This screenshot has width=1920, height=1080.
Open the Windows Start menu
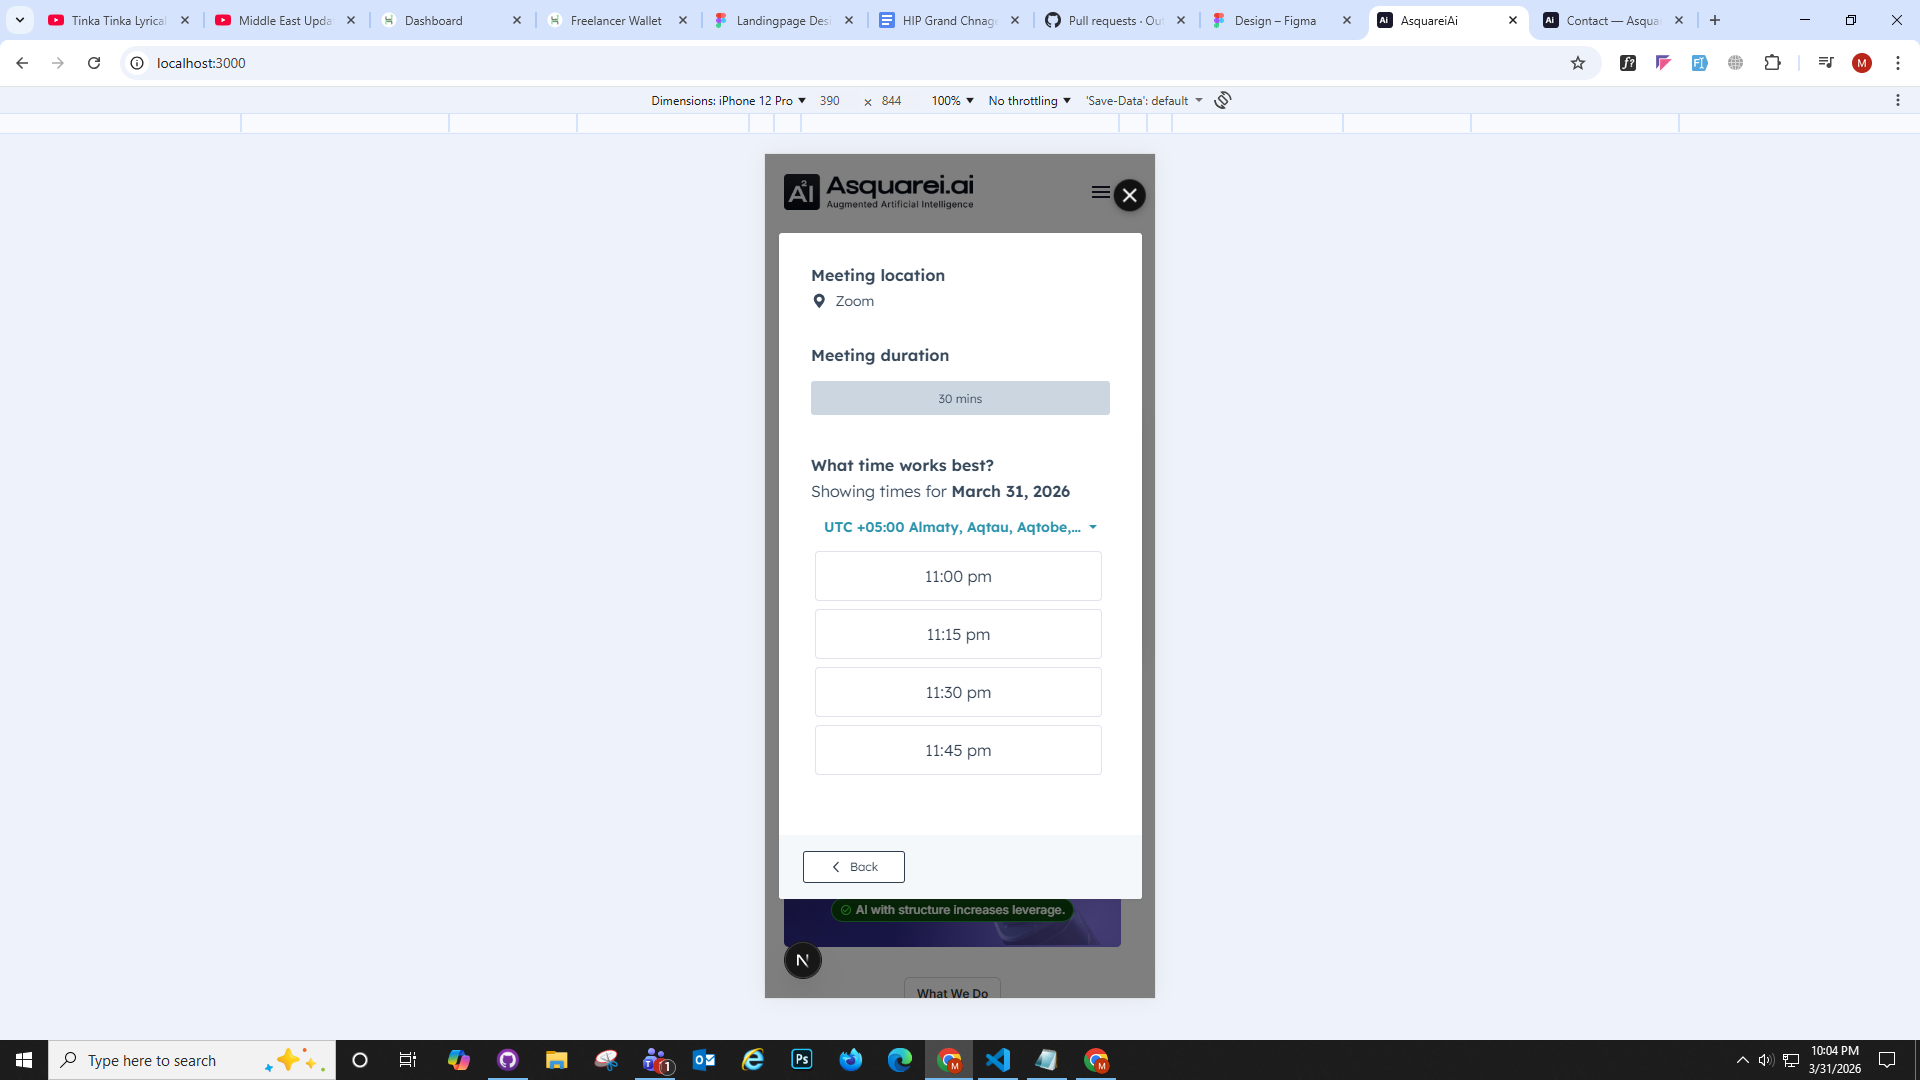[24, 1060]
